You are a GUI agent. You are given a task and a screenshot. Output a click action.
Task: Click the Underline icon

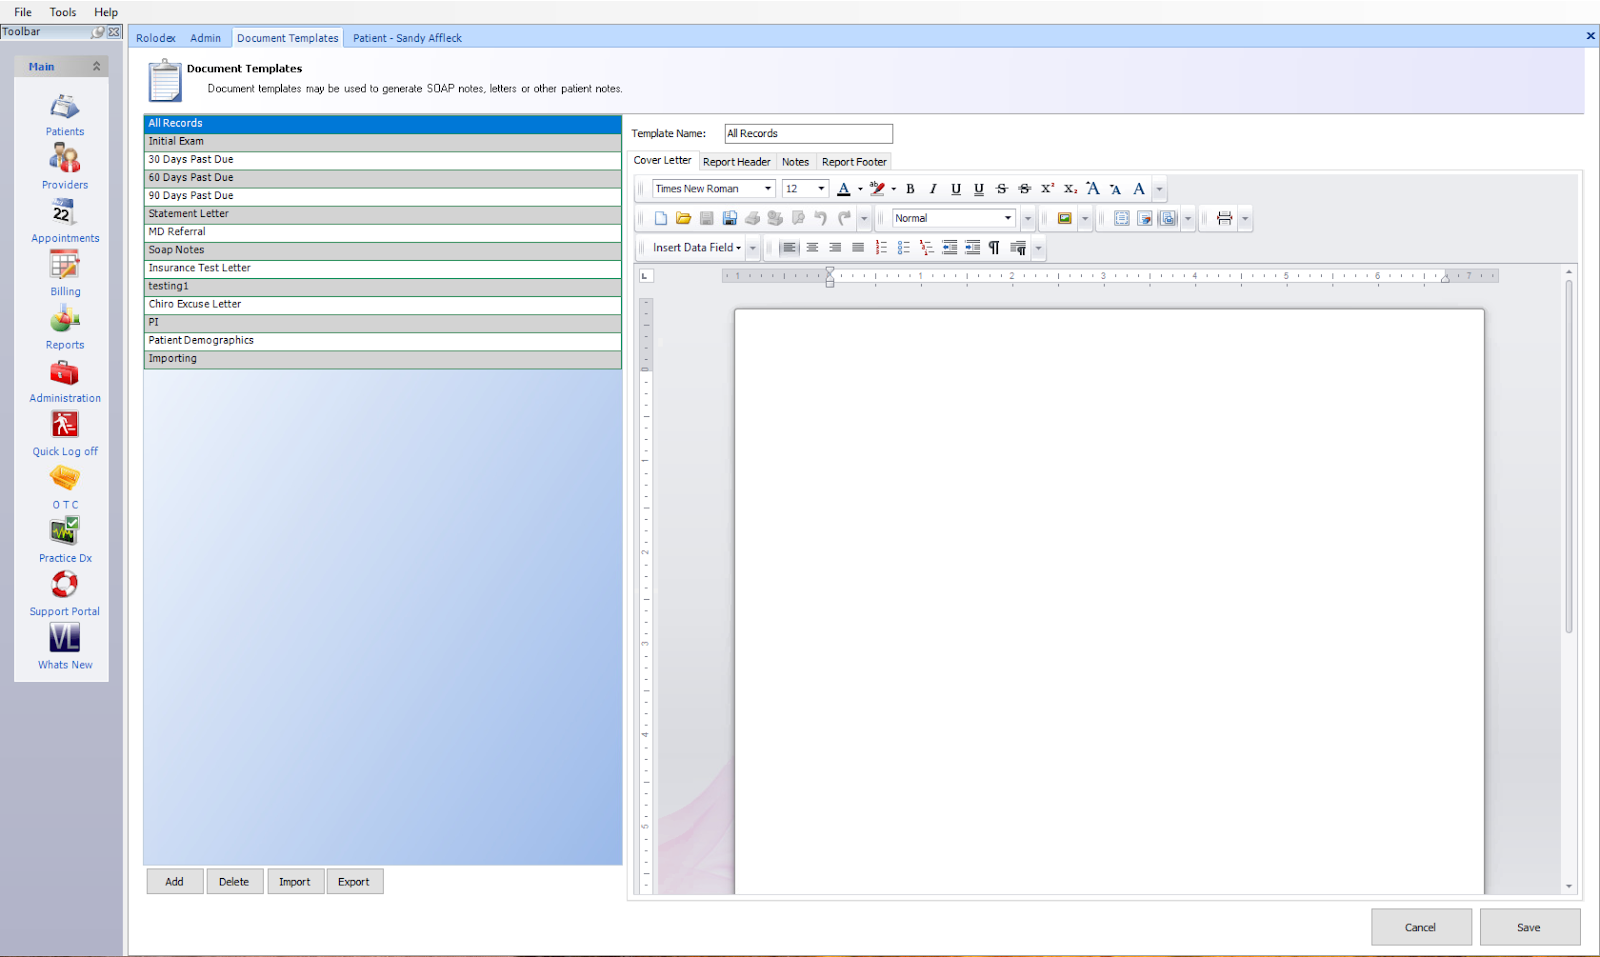tap(955, 189)
